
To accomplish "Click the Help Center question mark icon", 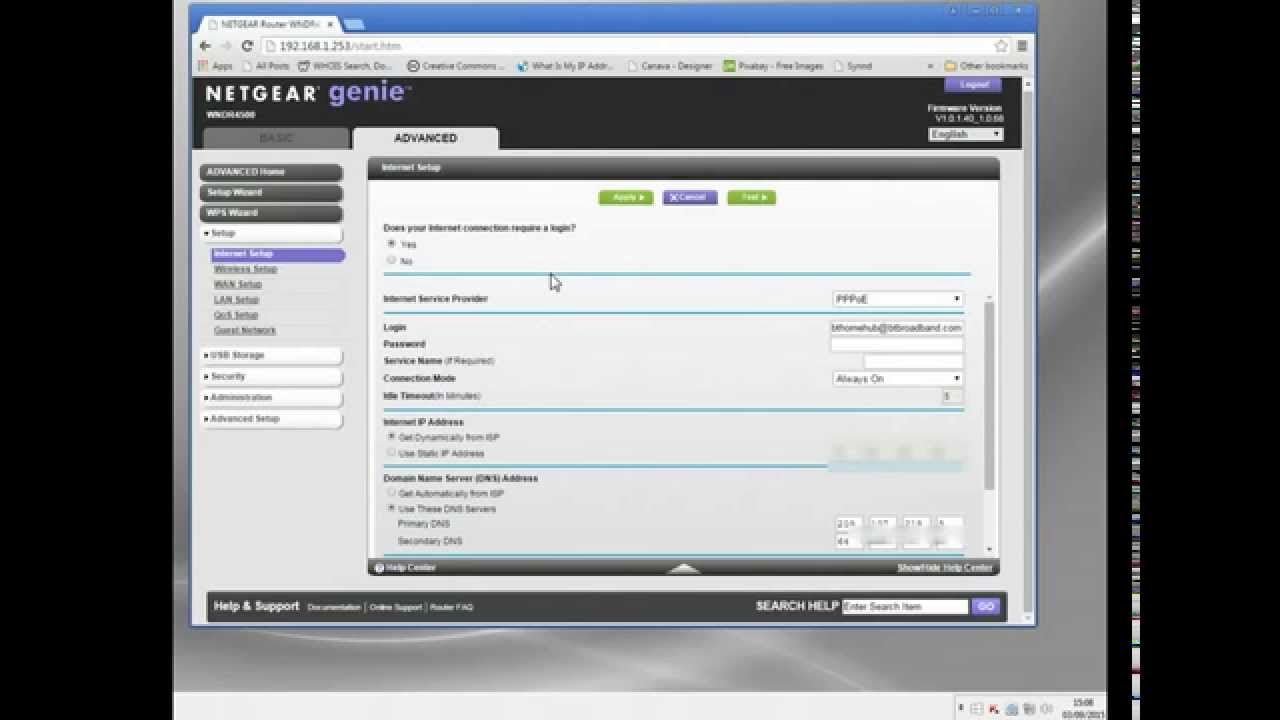I will (379, 568).
